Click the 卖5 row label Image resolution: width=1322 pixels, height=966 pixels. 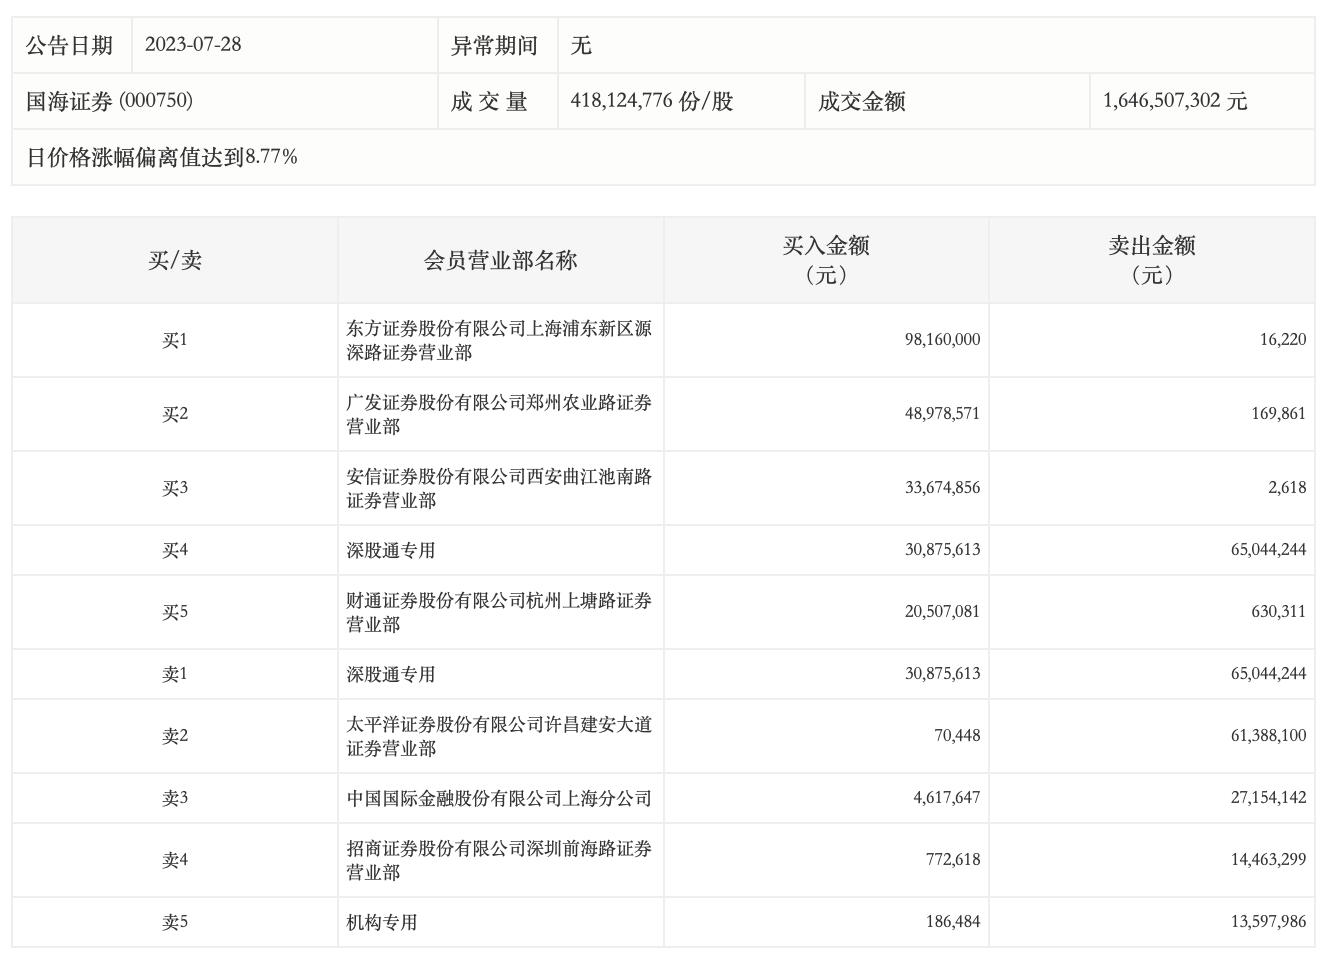click(175, 922)
